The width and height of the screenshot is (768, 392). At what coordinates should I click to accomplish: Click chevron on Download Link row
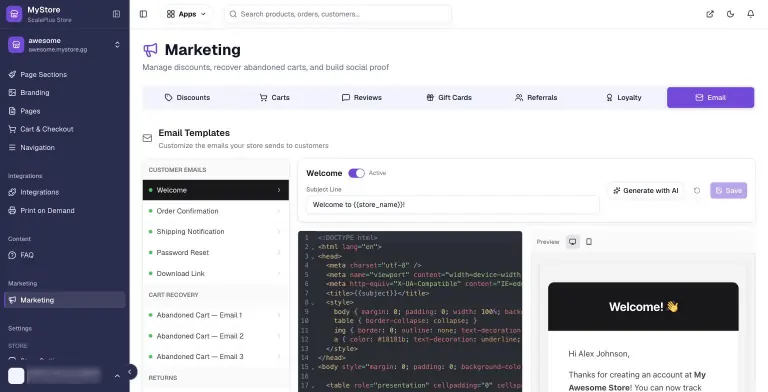[279, 273]
